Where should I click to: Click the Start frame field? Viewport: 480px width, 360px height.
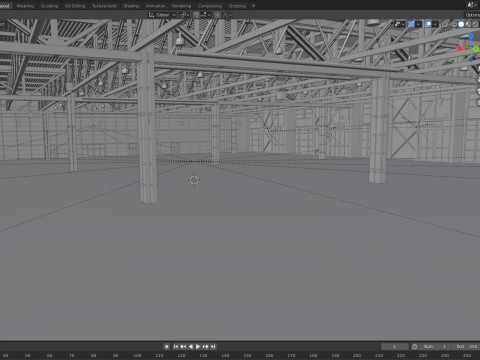click(435, 346)
